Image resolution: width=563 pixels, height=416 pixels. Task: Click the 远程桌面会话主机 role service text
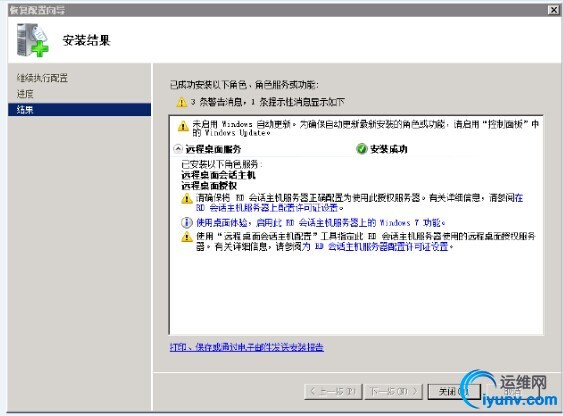pos(218,175)
